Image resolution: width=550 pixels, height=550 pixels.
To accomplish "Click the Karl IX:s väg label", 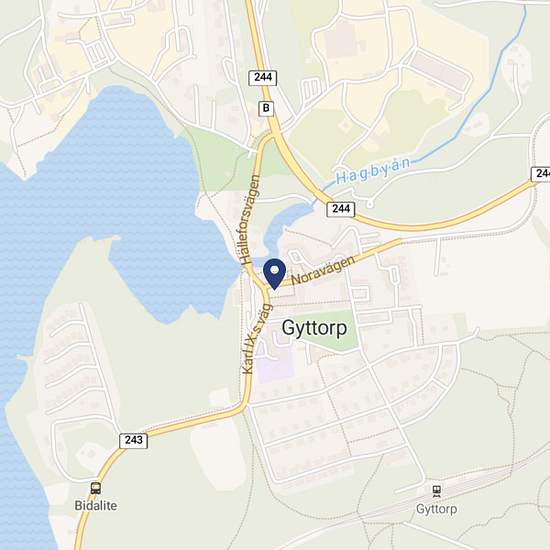I will [257, 339].
